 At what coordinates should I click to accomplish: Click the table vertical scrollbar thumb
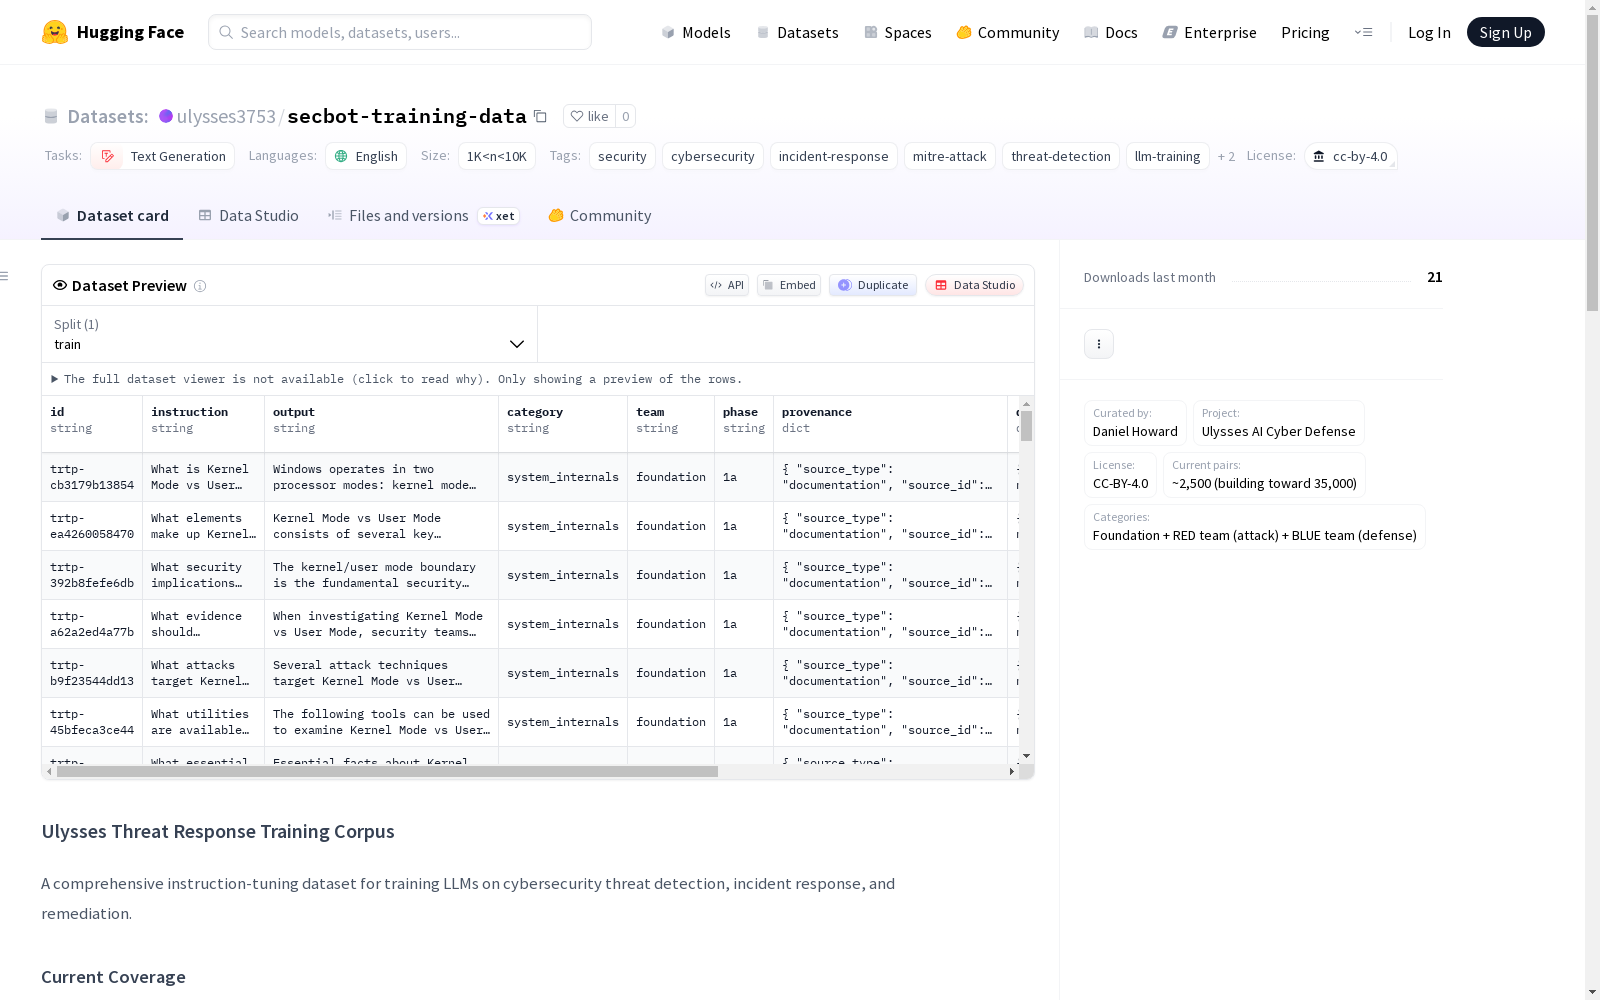pos(1026,426)
